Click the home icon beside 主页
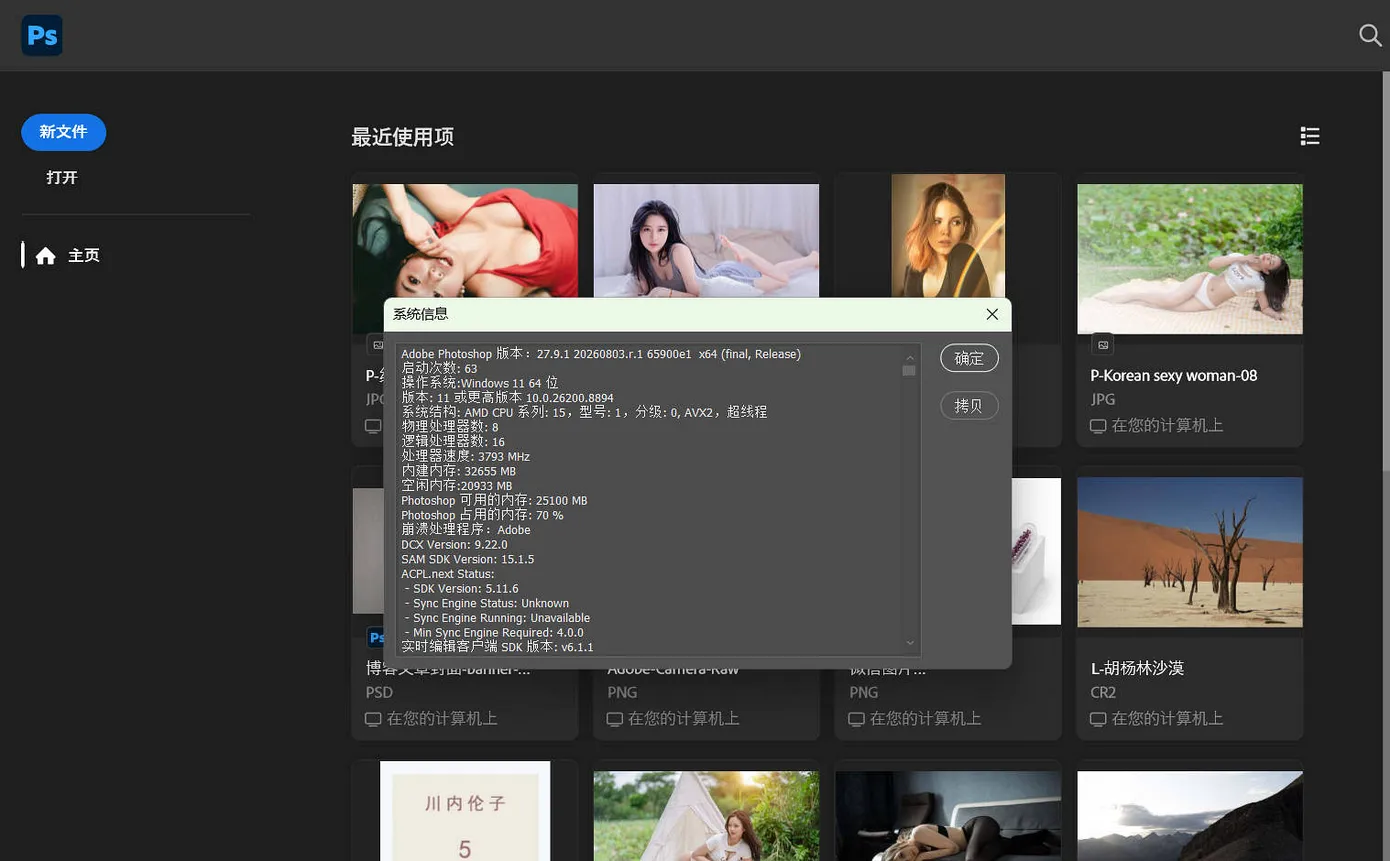1390x861 pixels. (45, 256)
